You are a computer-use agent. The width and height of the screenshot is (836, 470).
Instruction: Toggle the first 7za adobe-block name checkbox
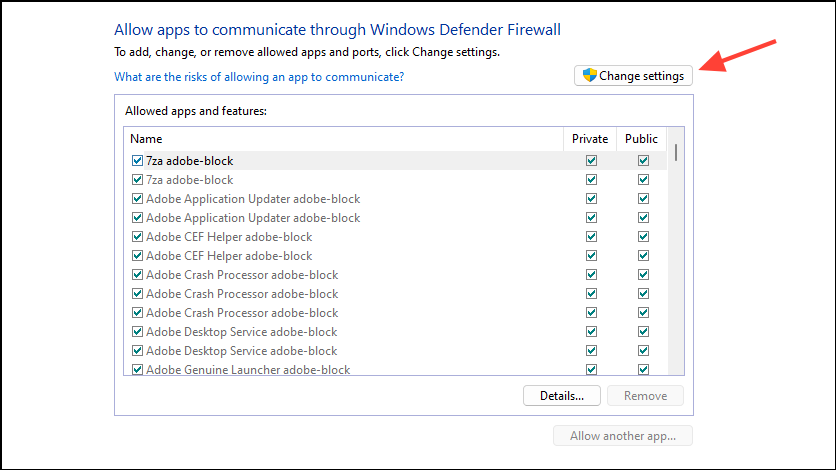point(137,161)
